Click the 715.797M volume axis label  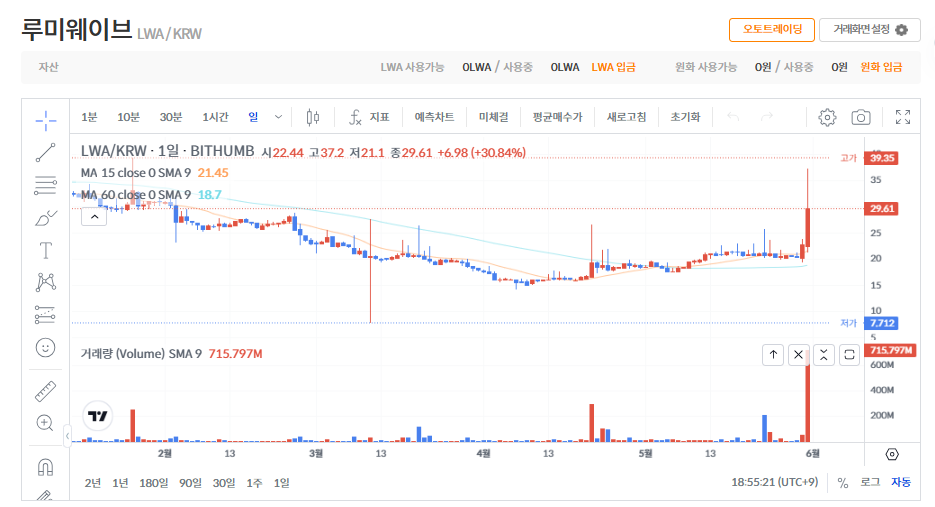[x=891, y=350]
